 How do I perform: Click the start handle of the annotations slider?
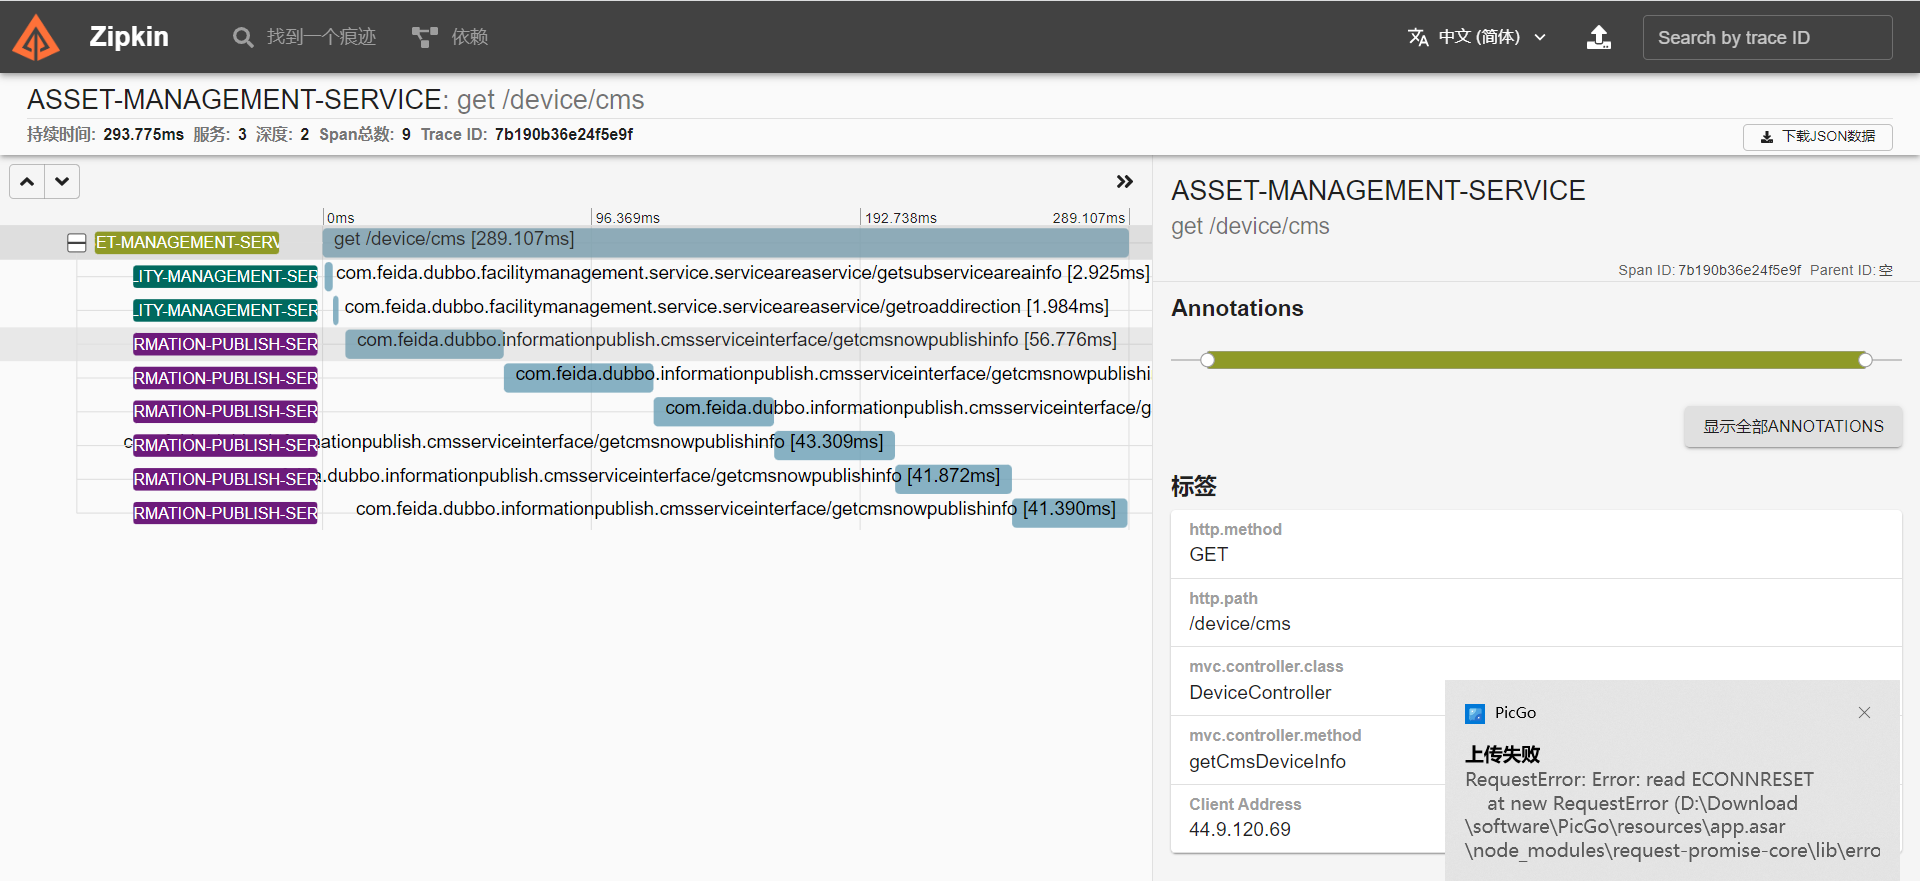point(1208,360)
